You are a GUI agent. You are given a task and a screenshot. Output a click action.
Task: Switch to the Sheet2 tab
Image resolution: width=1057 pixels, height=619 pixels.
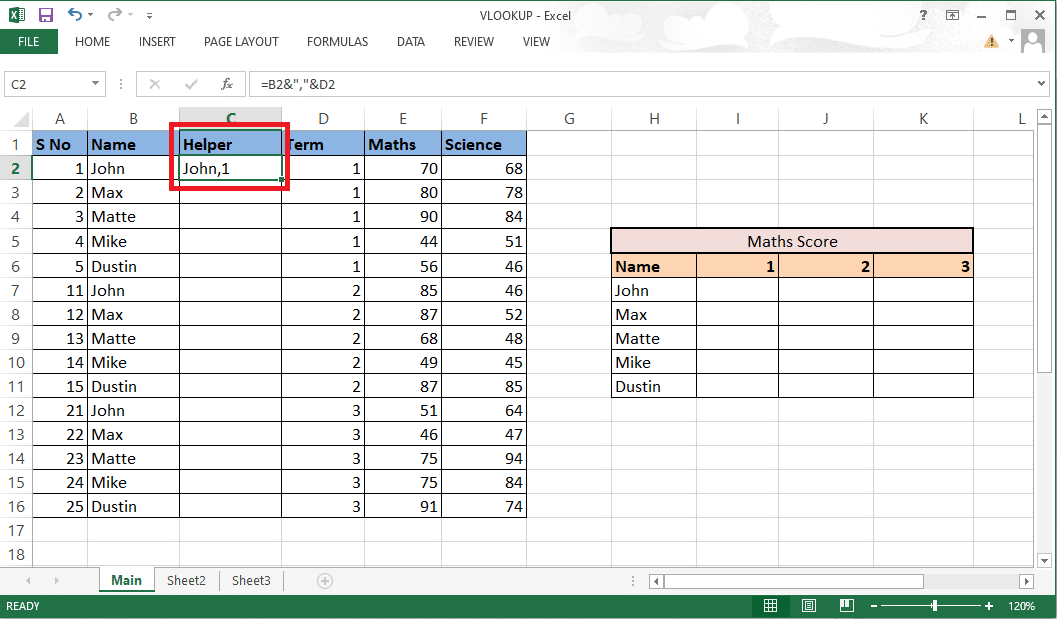click(186, 581)
